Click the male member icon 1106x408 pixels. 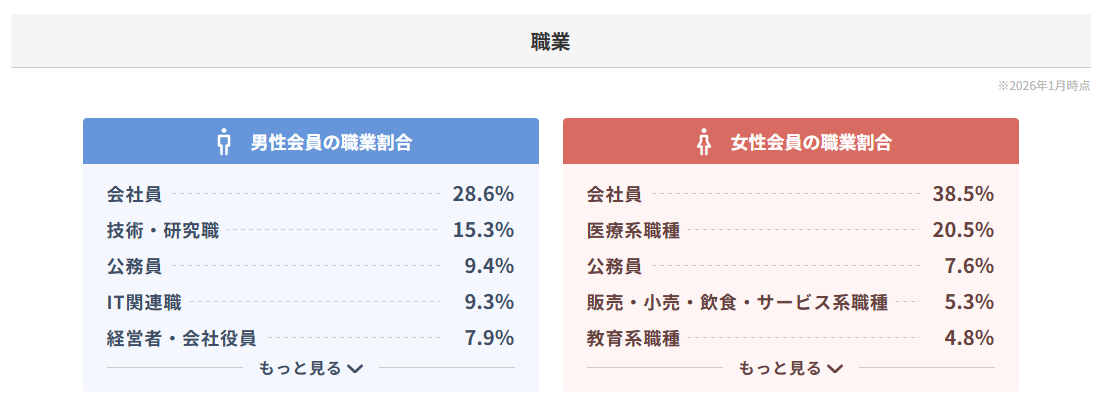[x=223, y=142]
